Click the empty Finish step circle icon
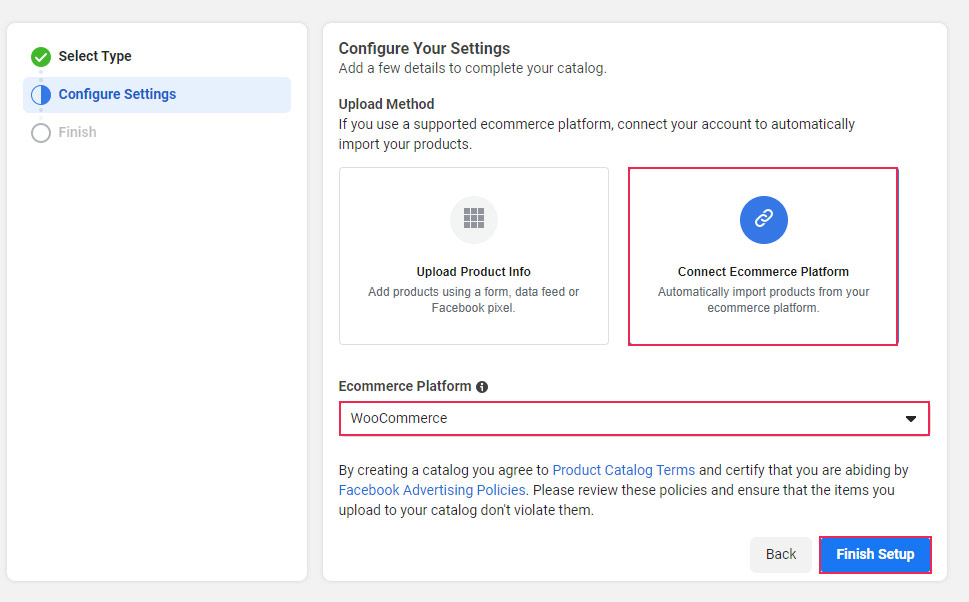The image size is (969, 602). coord(41,133)
